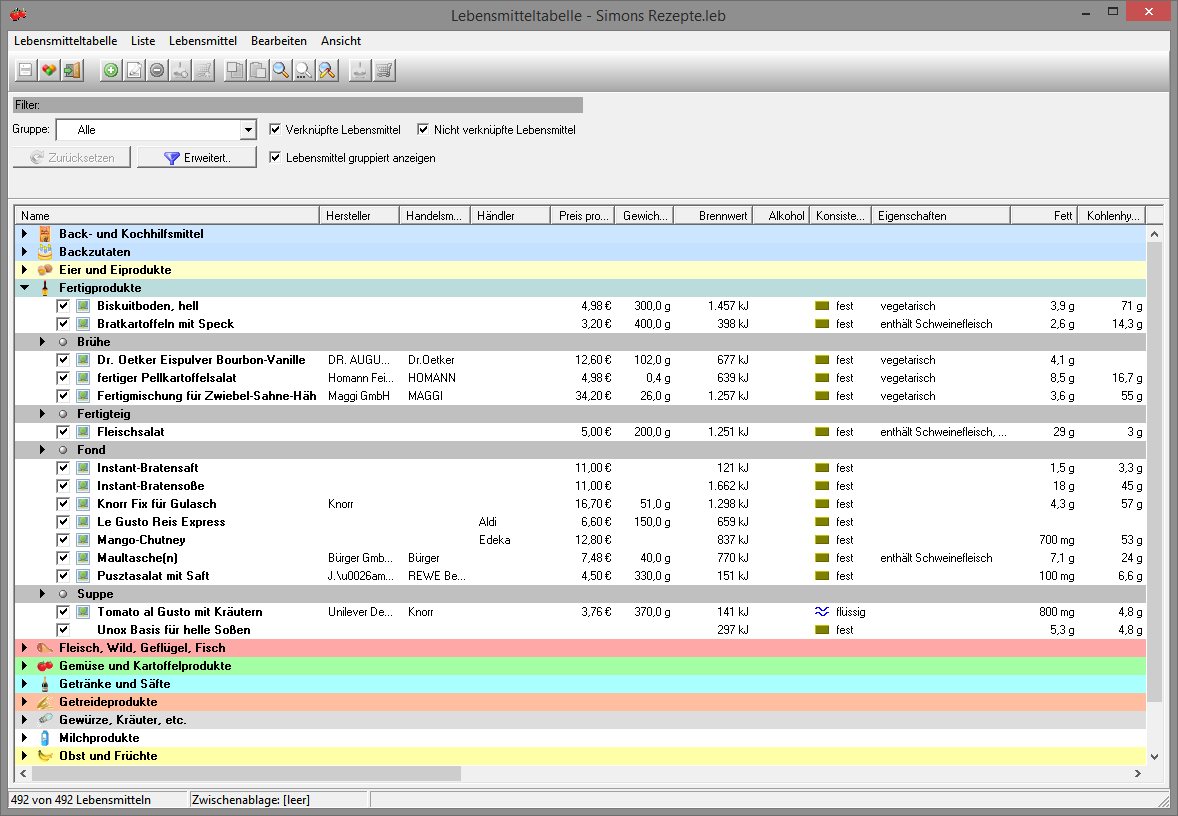Click the blue flüssig consistency swatch for Tomato al Gusto
The image size is (1178, 816).
pyautogui.click(x=822, y=612)
